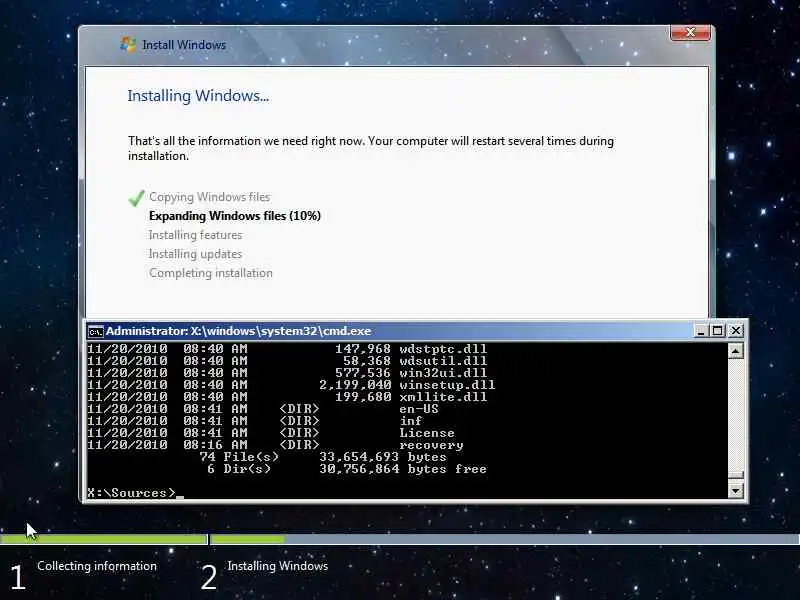
Task: Click the wdsutil.dll file row
Action: pyautogui.click(x=287, y=361)
